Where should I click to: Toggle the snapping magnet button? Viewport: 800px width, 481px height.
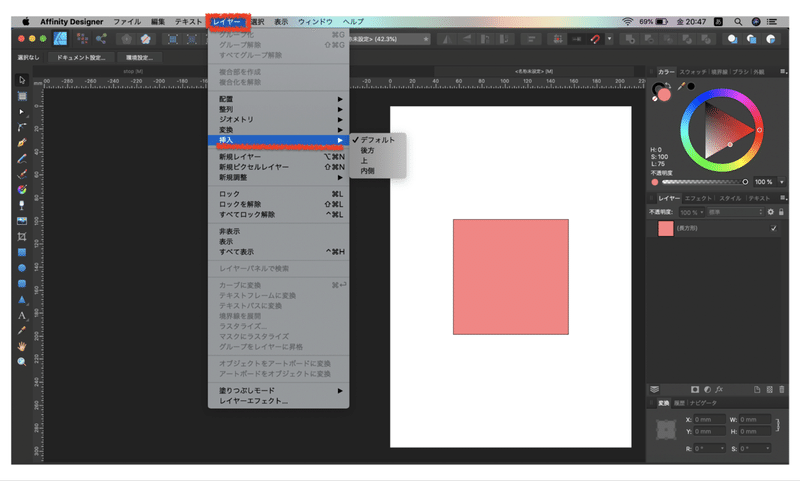click(x=595, y=39)
